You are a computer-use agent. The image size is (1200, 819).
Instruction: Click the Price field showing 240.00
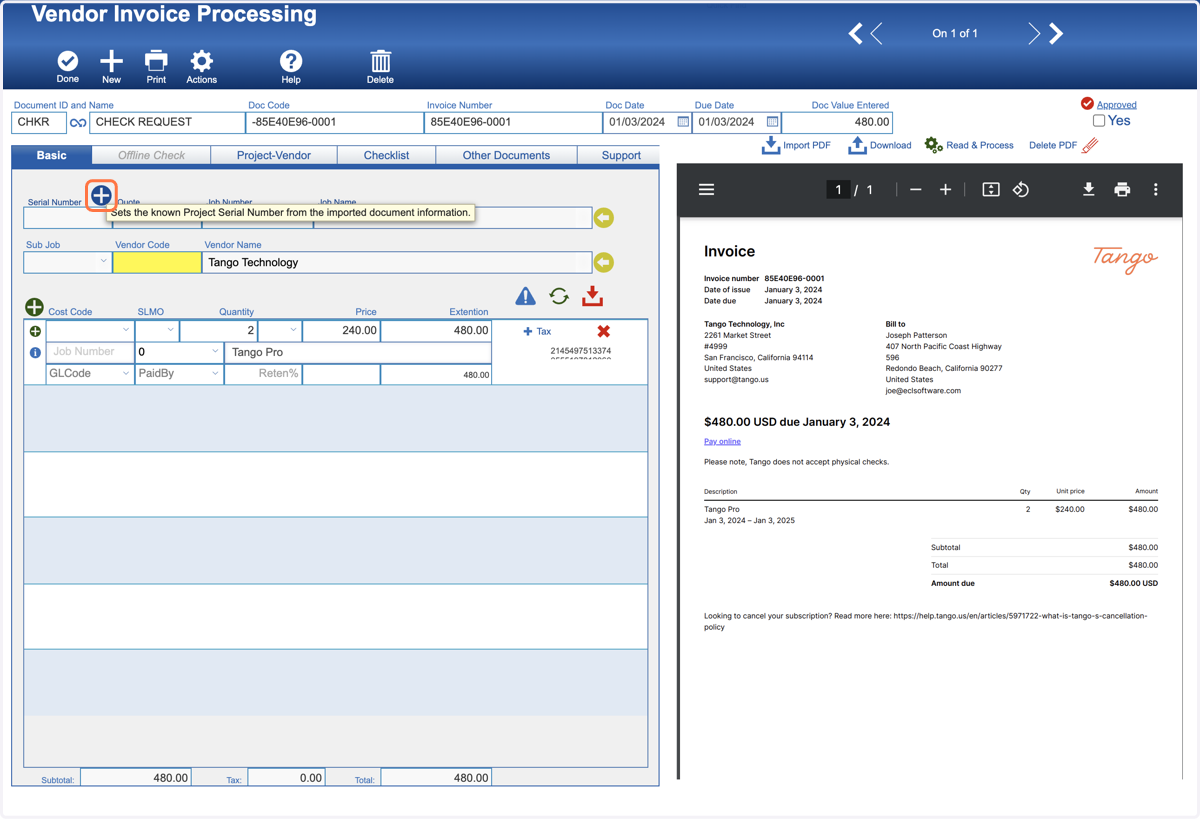click(x=341, y=330)
